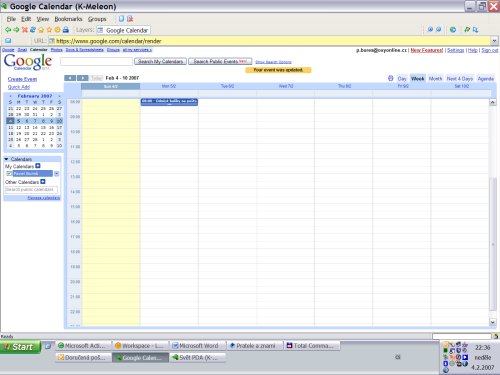
Task: Open the Bookmarks menu
Action: click(x=68, y=19)
